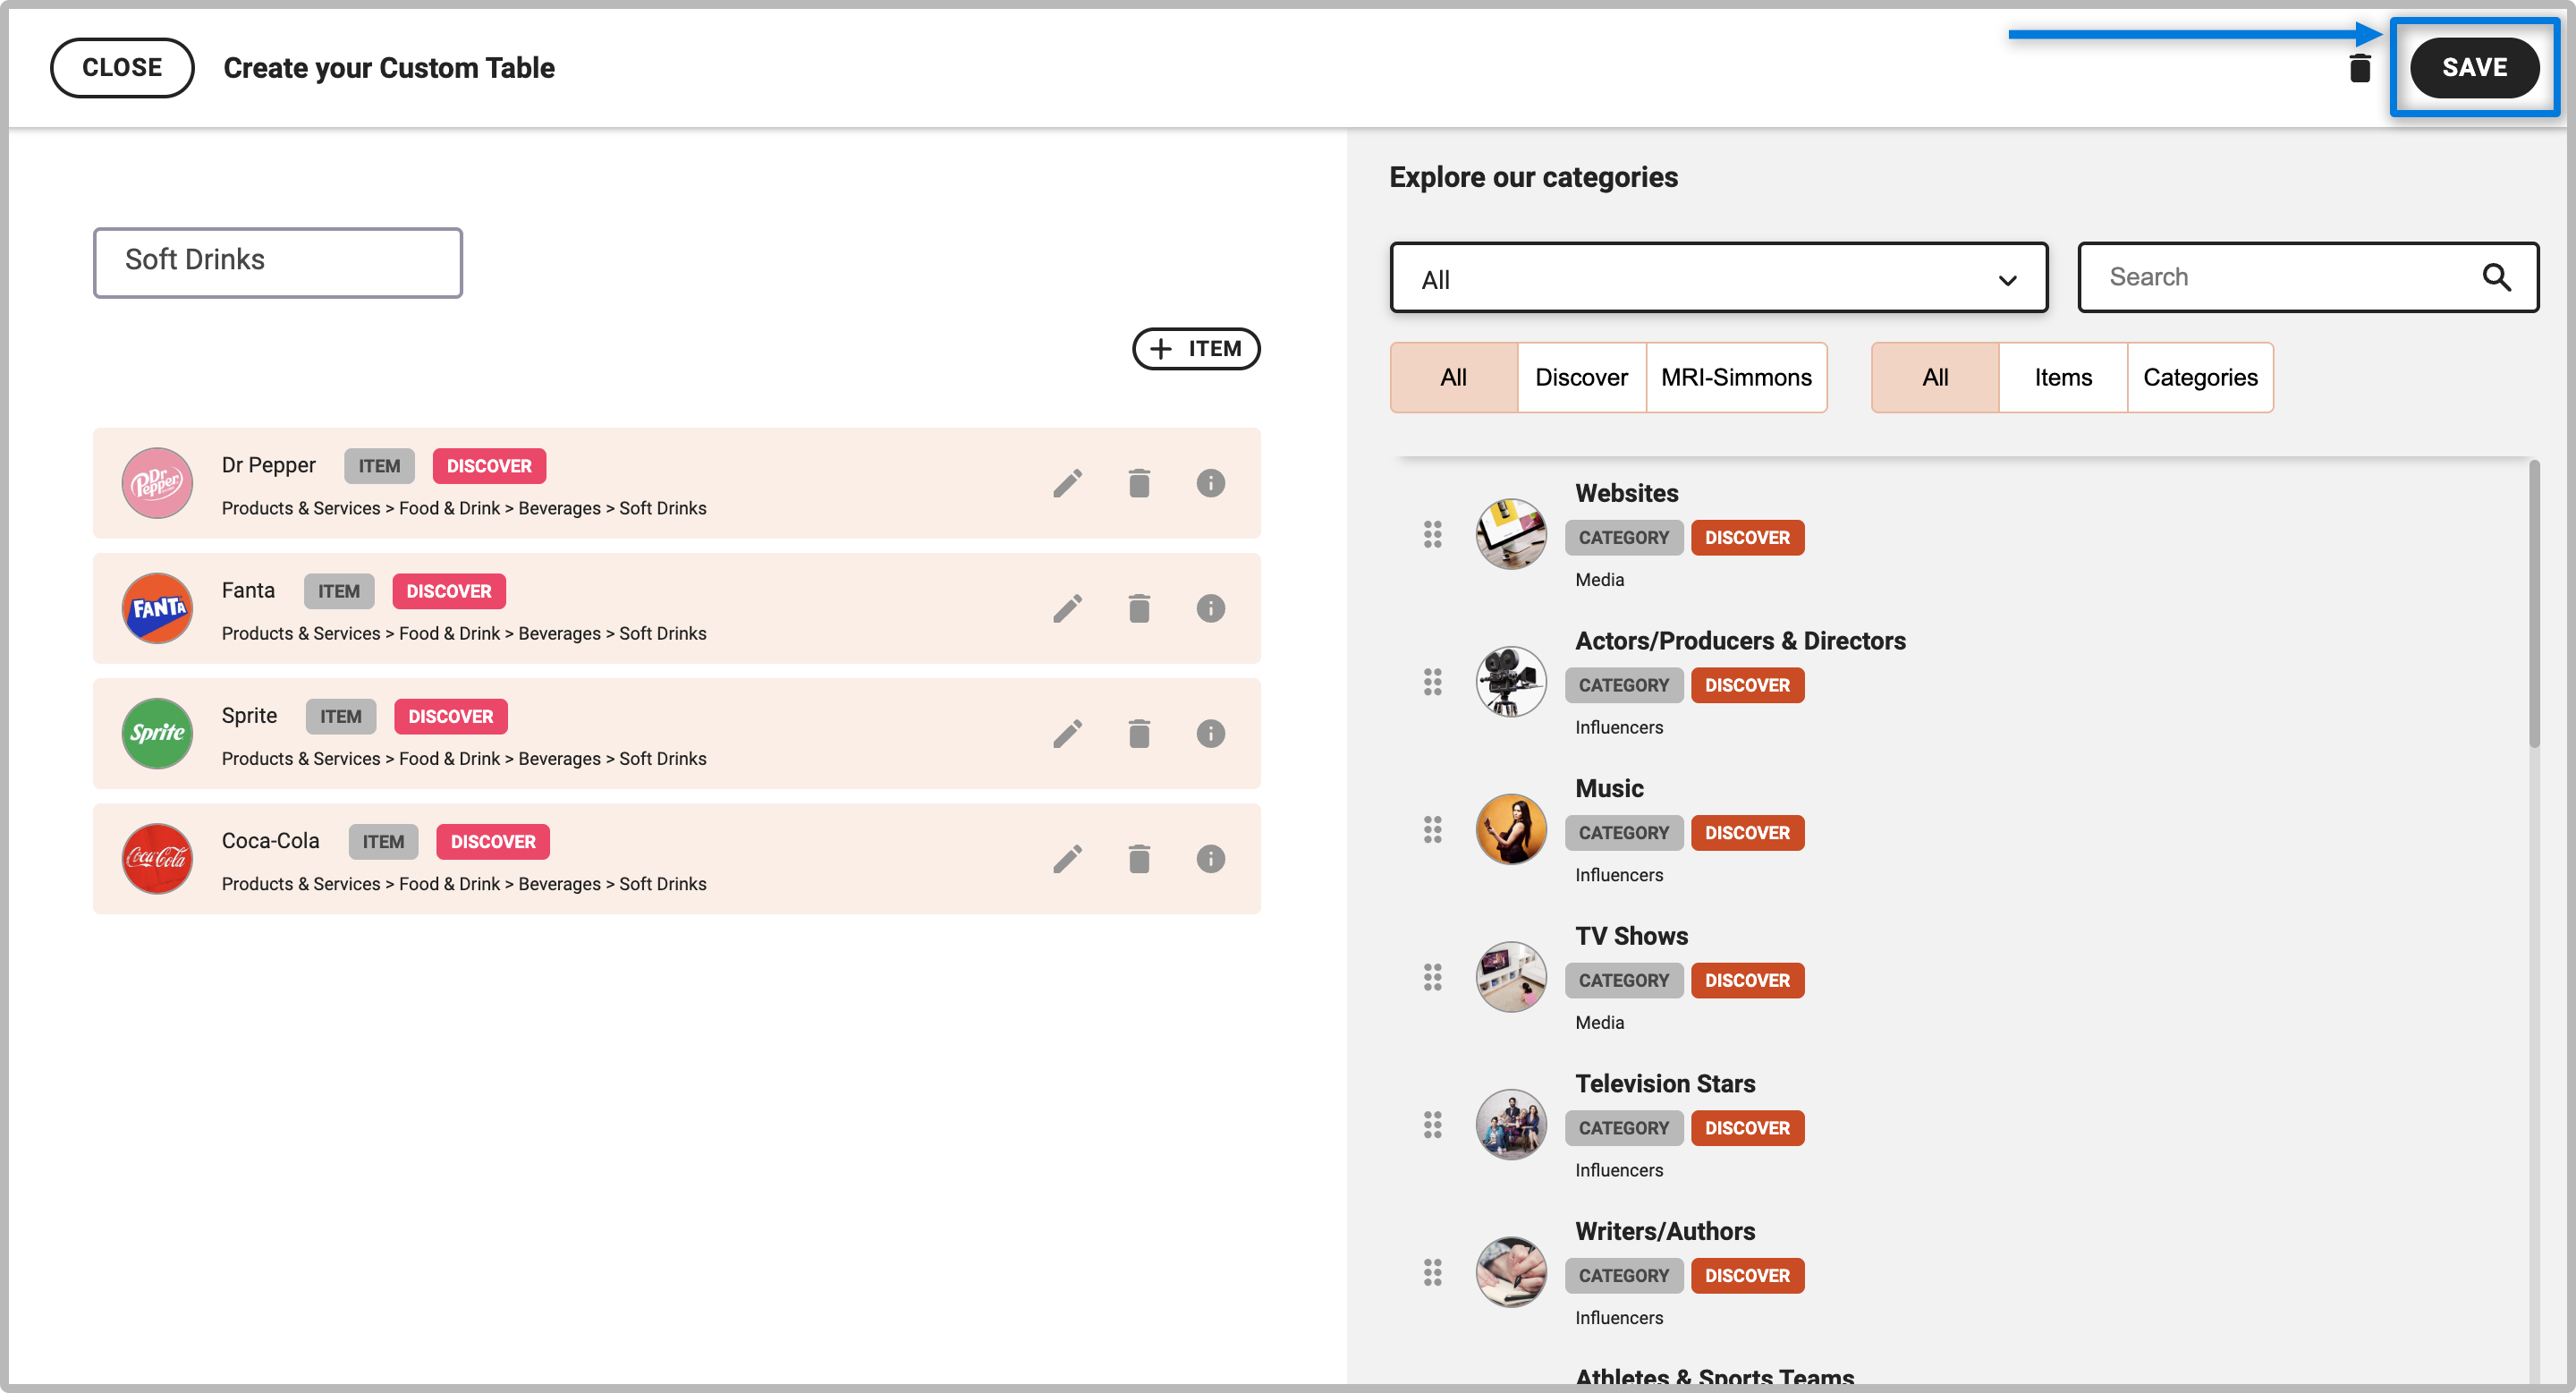Filter the list to Items only

[x=2063, y=377]
